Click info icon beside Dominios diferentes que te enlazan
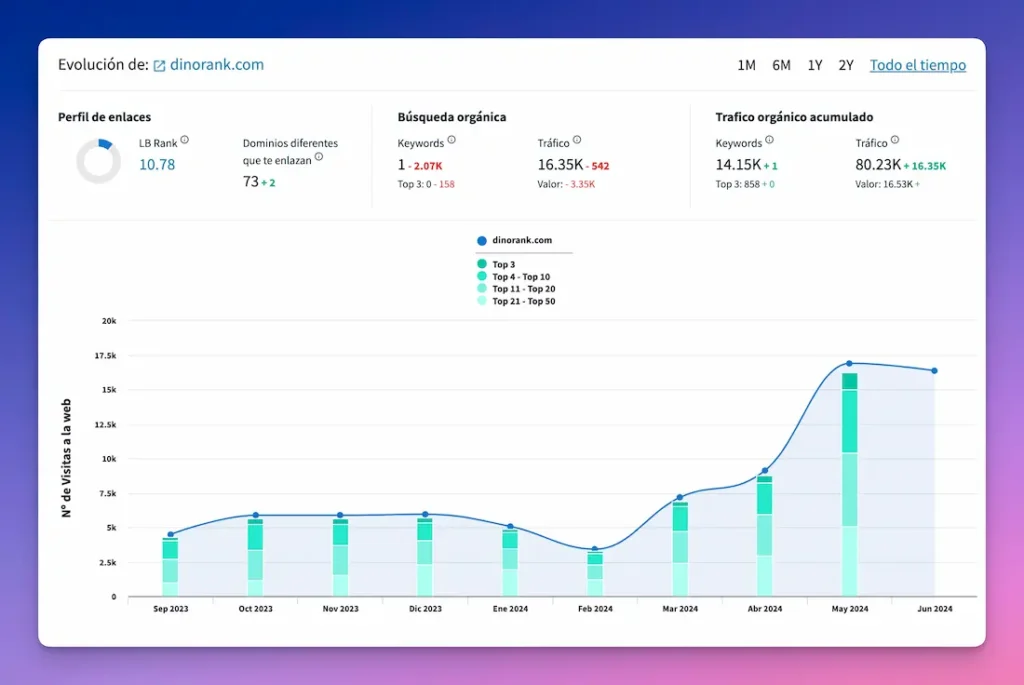 (x=319, y=157)
